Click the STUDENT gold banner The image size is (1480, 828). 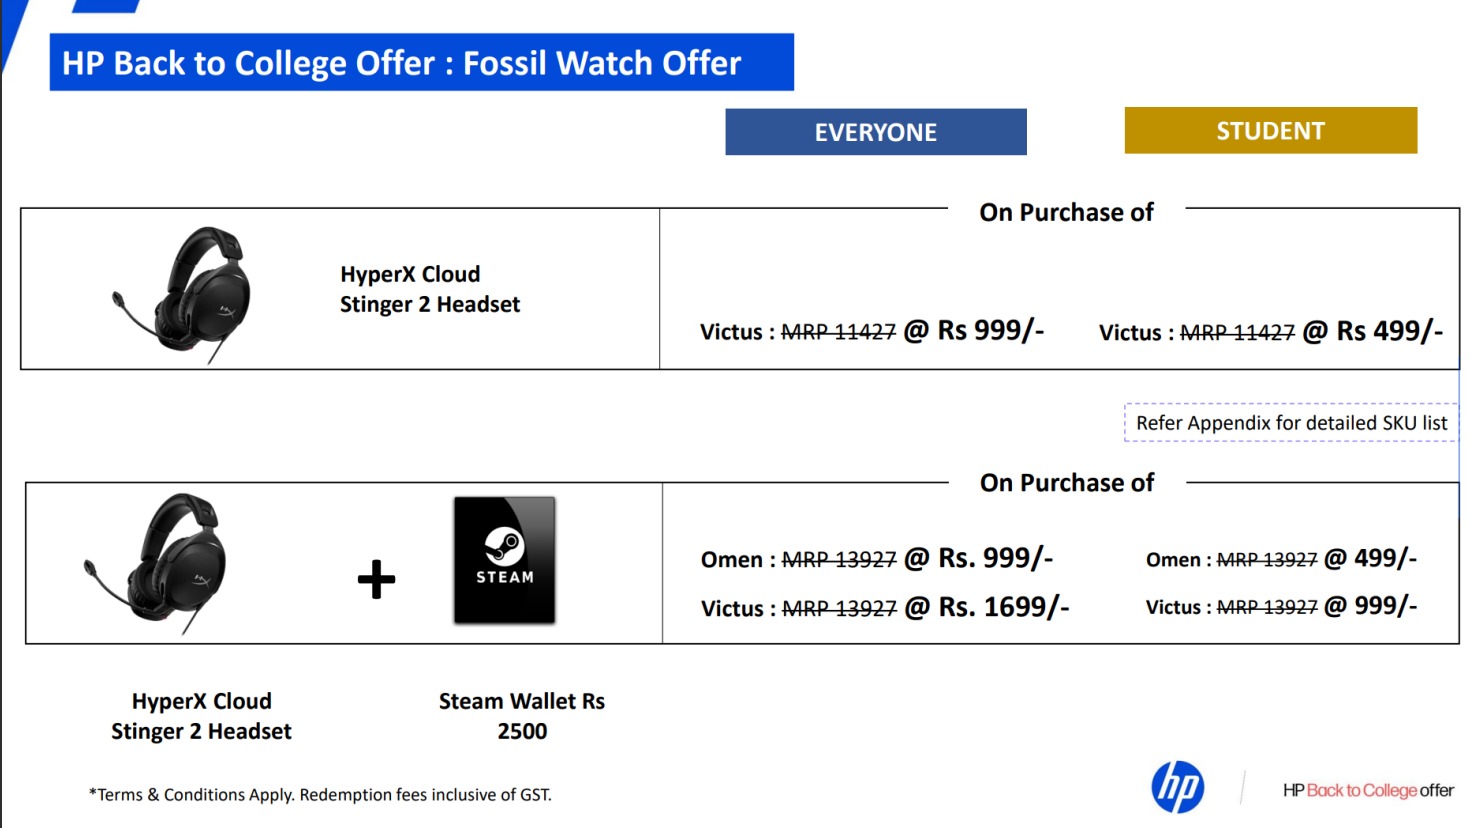(x=1271, y=131)
